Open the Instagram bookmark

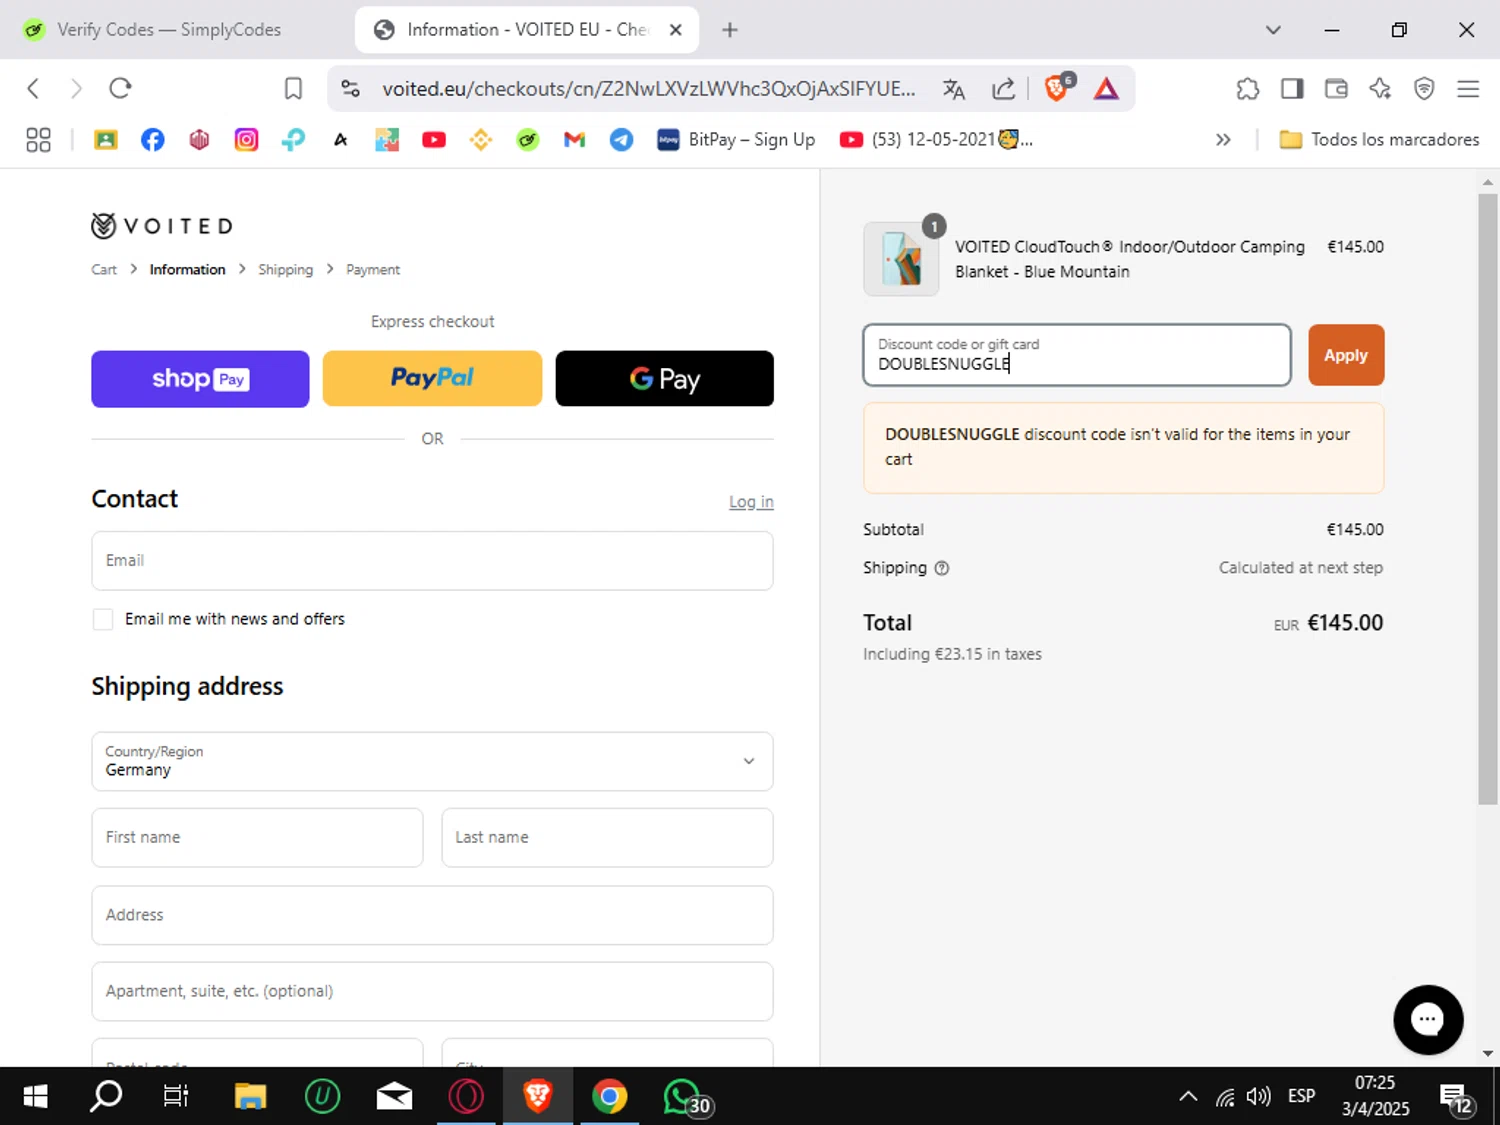[246, 140]
